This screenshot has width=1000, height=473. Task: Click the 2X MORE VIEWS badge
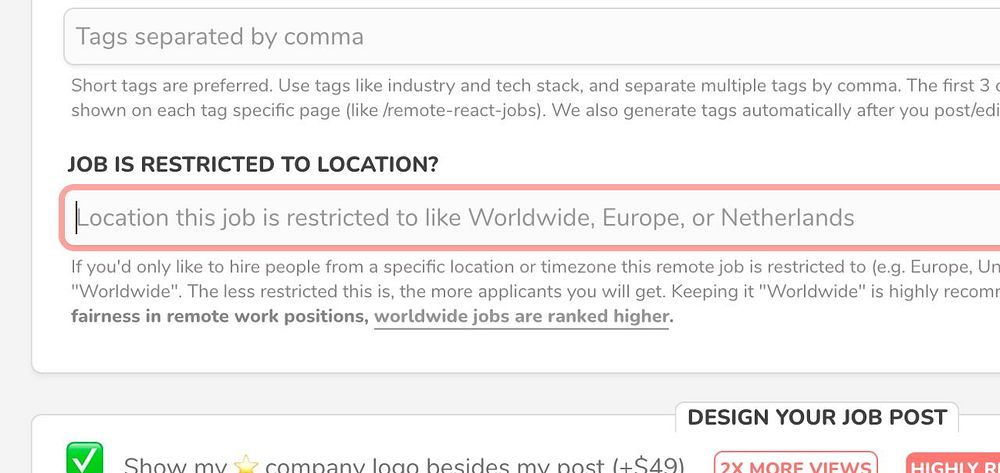click(x=795, y=464)
